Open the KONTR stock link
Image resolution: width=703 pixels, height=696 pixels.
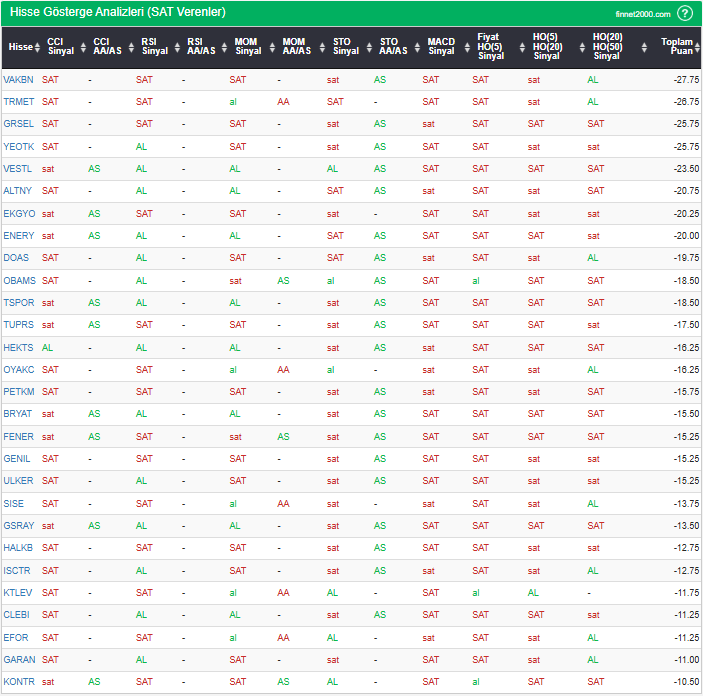[18, 681]
